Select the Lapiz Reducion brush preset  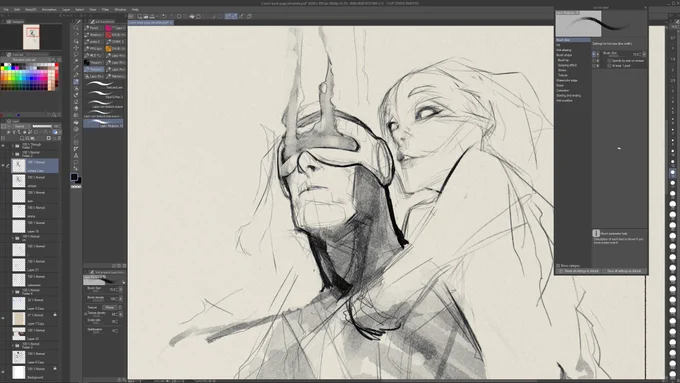[104, 124]
